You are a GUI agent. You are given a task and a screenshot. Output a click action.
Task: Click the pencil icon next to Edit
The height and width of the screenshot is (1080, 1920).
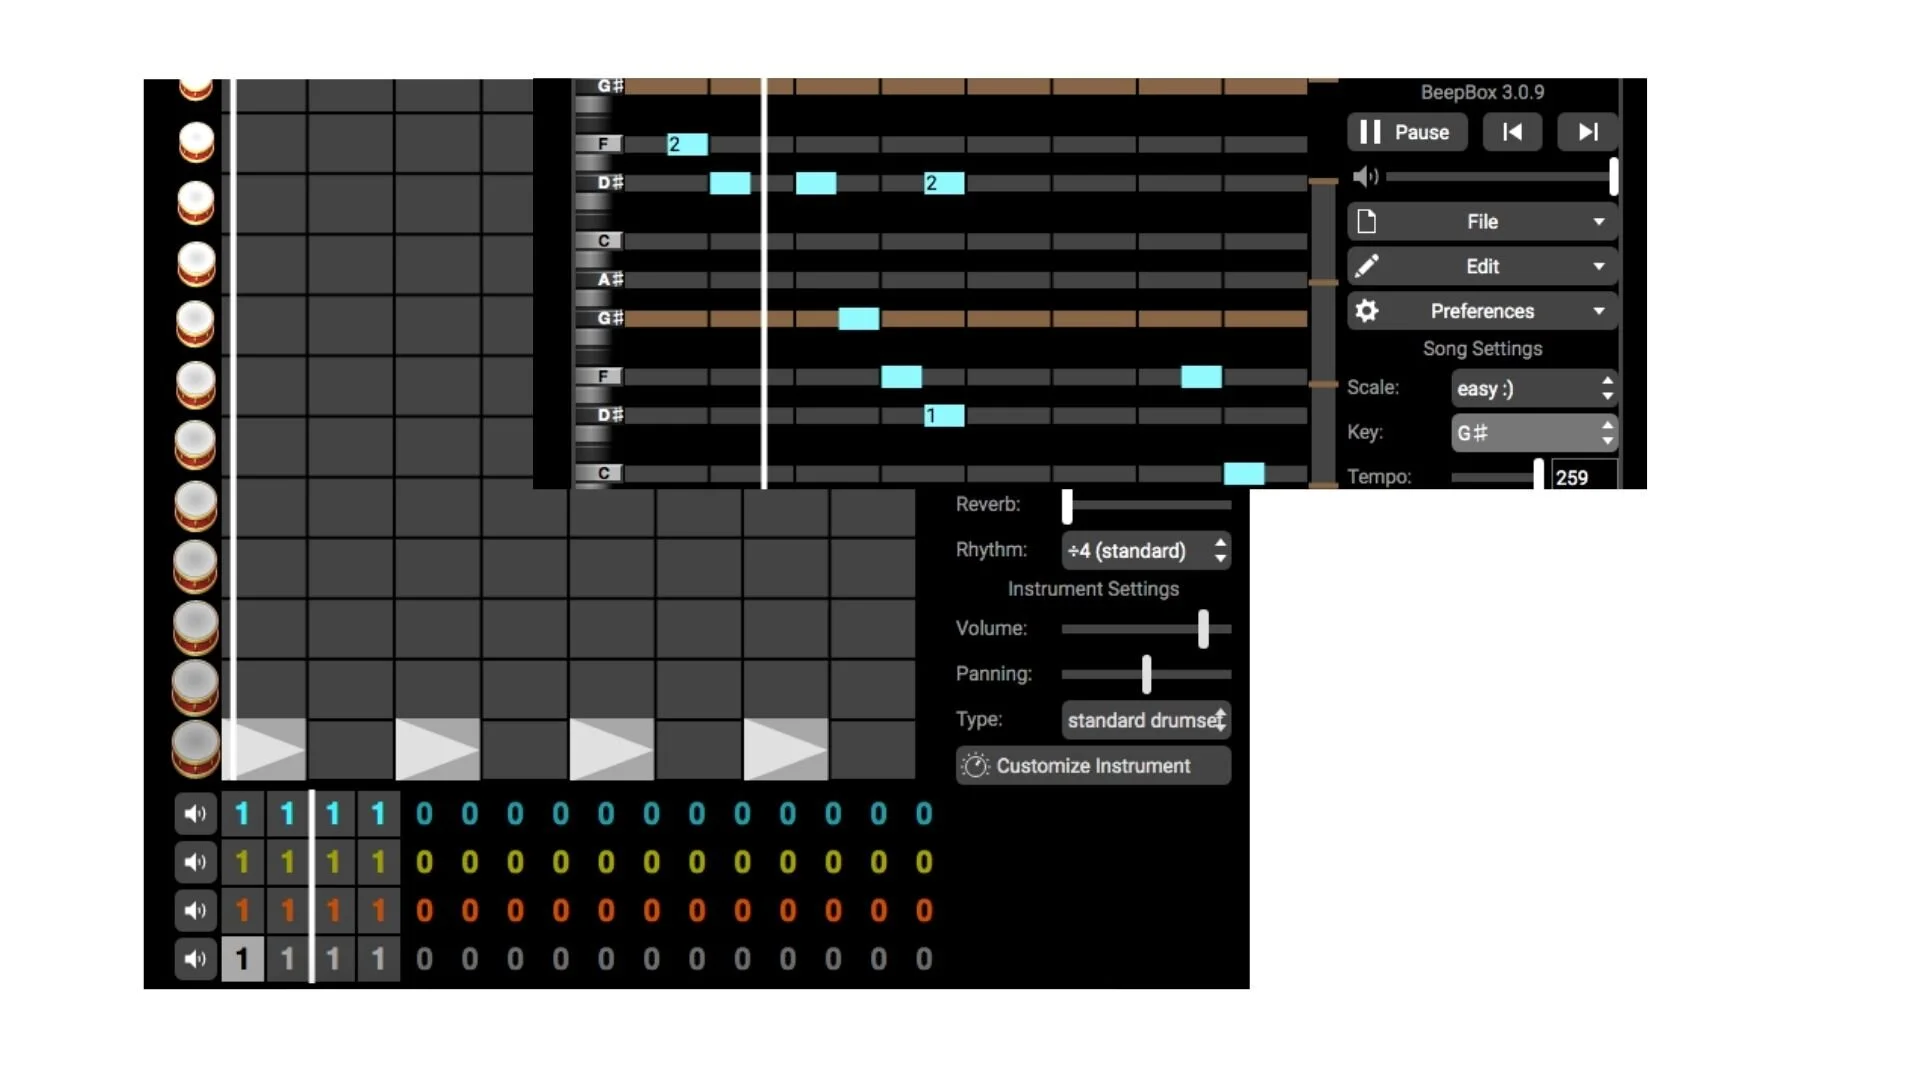[1367, 266]
